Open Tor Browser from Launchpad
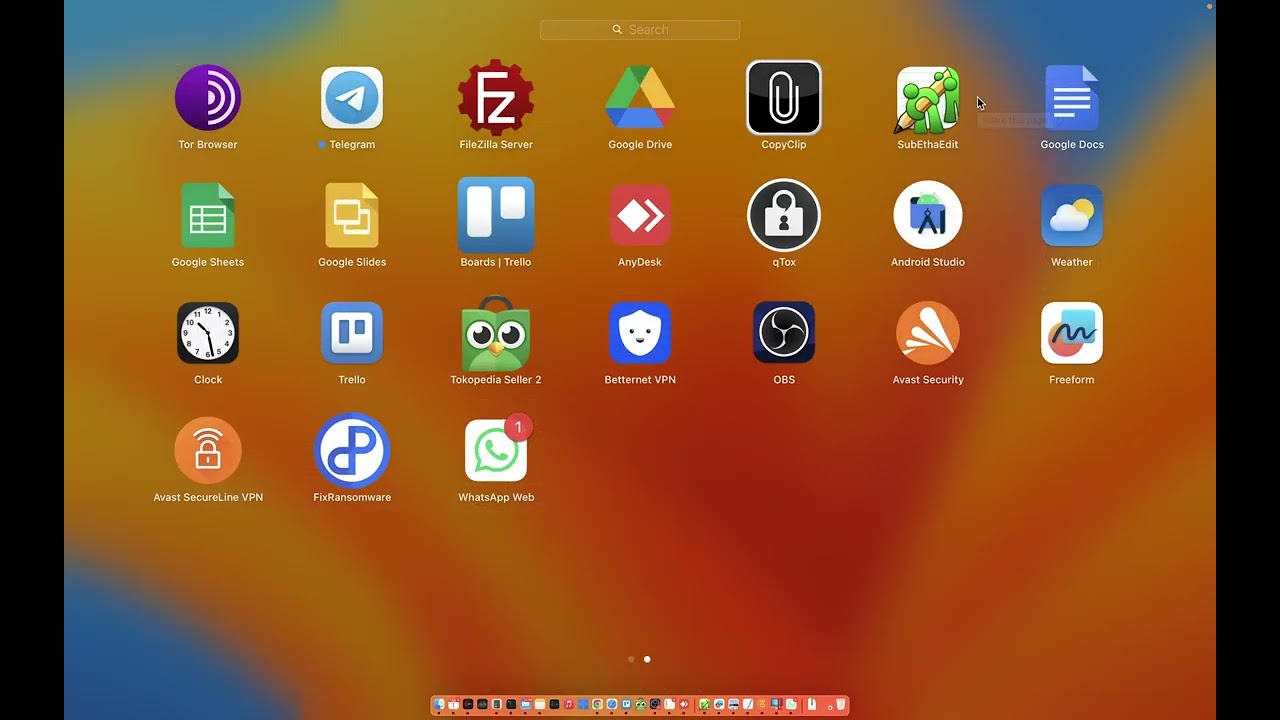 [208, 98]
